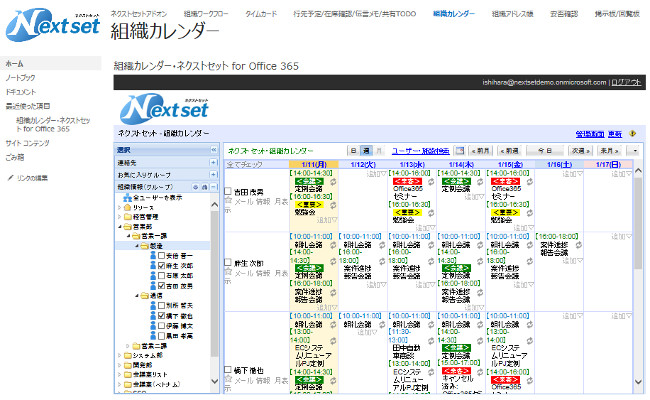Click the recurrence icon on 吉田 茂男's 1/15 14:00 seminar
The image size is (650, 400).
[529, 182]
